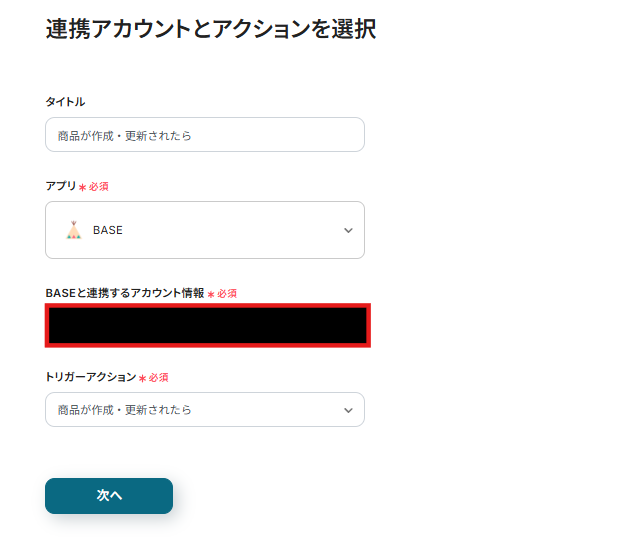The height and width of the screenshot is (553, 628).
Task: Open the BASE account info selector box
Action: point(207,326)
